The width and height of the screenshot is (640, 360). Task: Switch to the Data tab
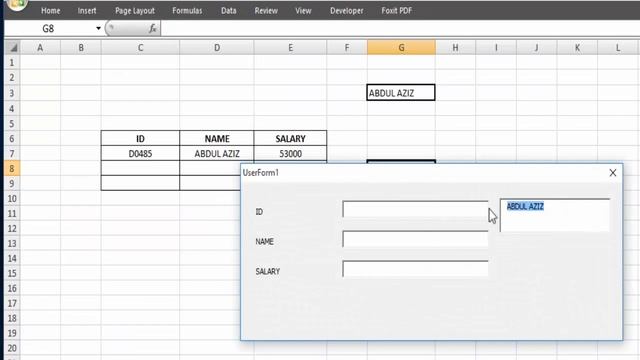click(x=229, y=11)
